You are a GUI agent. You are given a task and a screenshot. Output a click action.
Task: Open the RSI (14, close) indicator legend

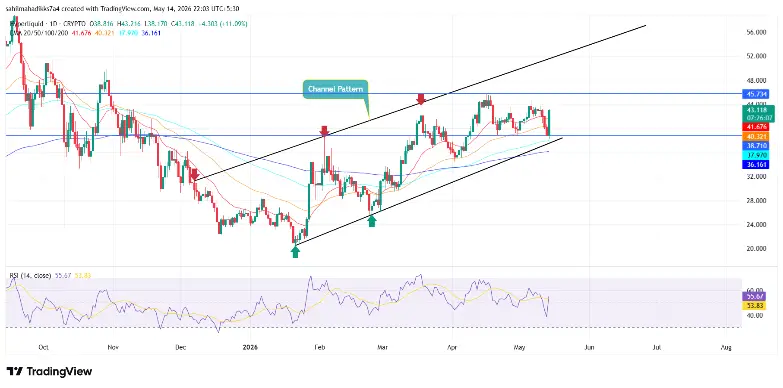29,276
